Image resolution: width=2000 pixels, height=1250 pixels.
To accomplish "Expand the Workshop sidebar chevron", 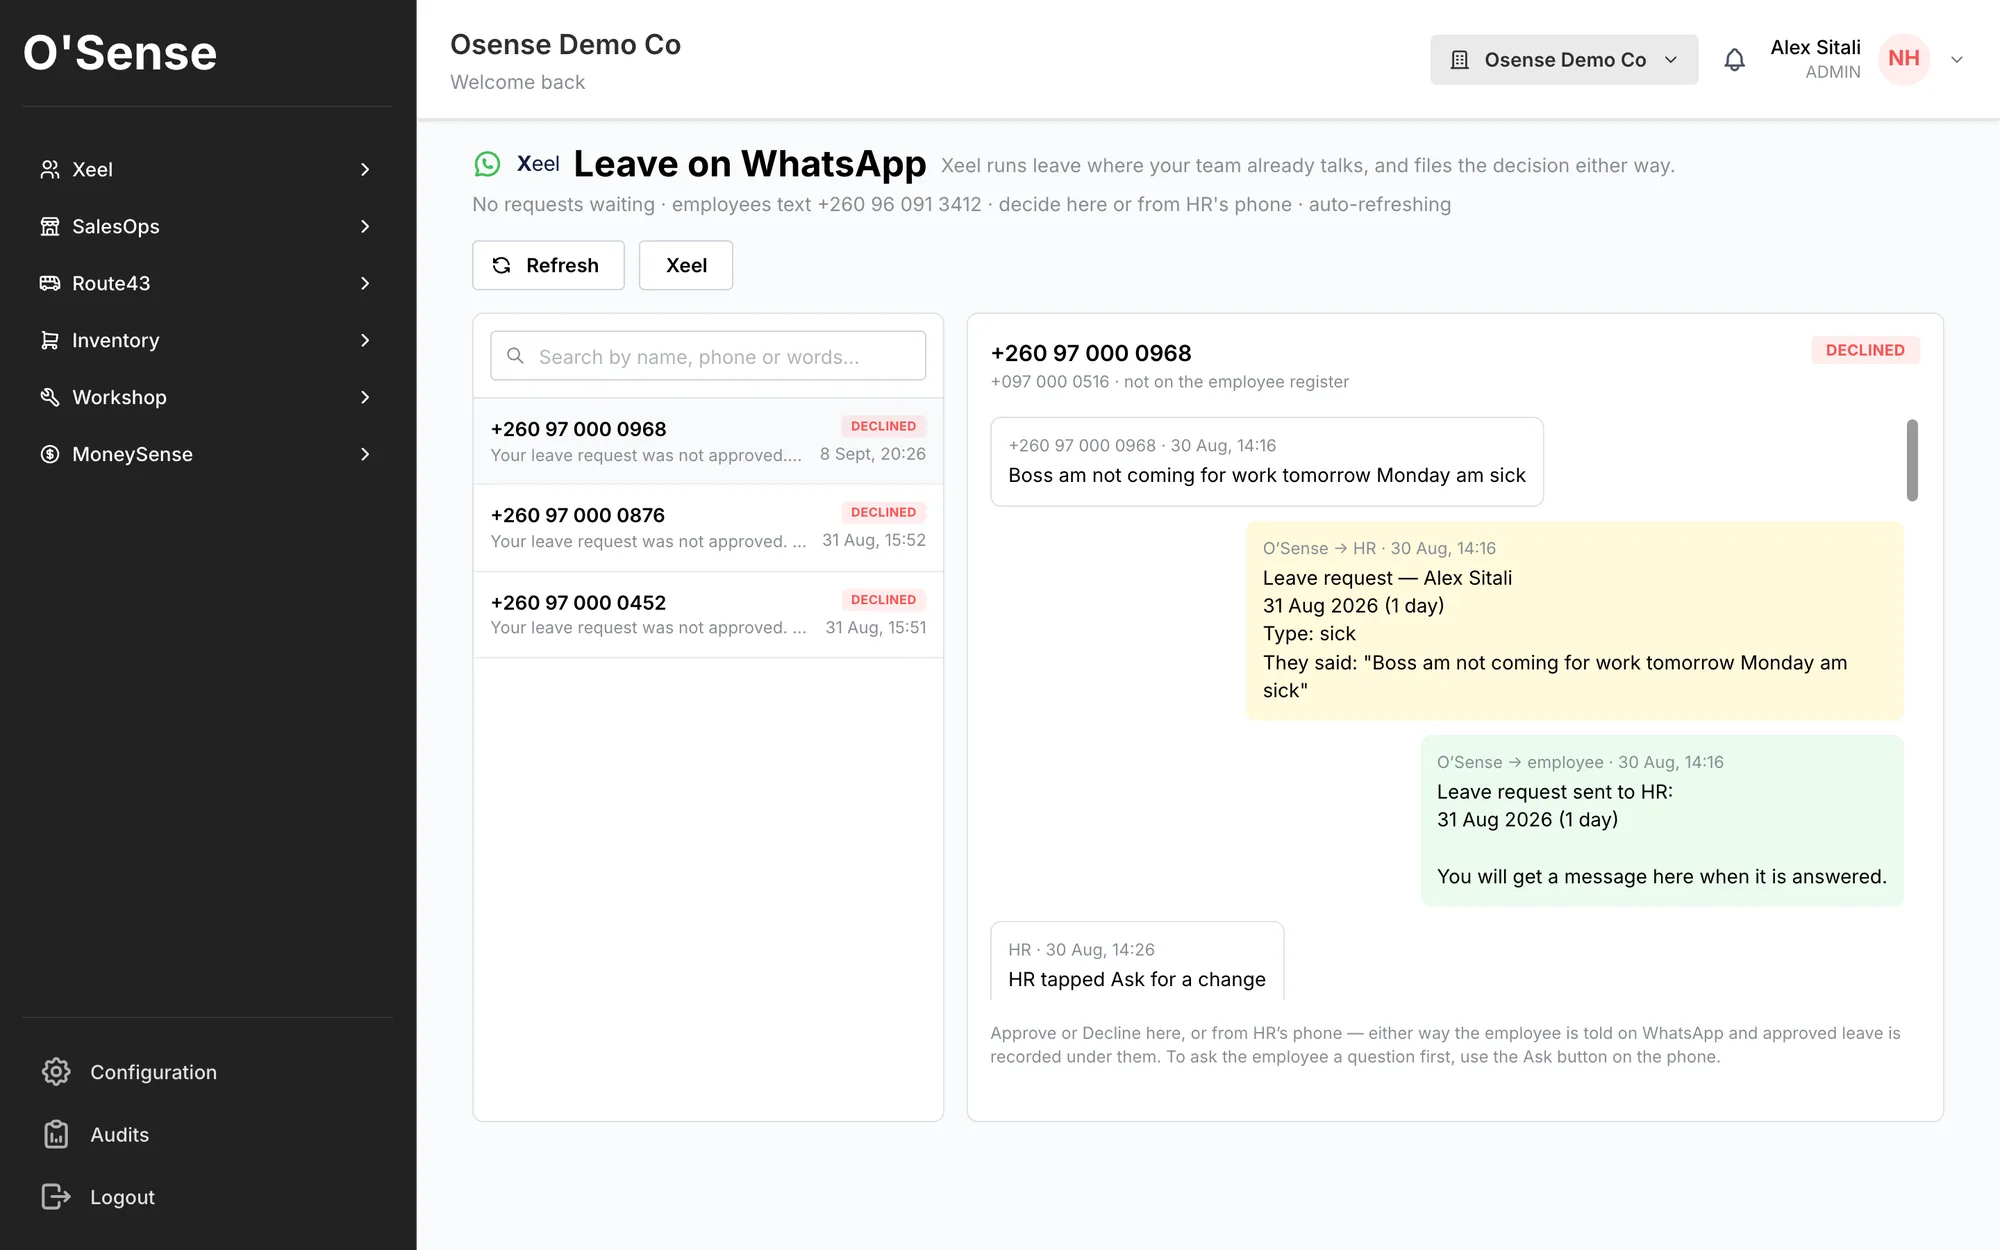I will tap(365, 398).
